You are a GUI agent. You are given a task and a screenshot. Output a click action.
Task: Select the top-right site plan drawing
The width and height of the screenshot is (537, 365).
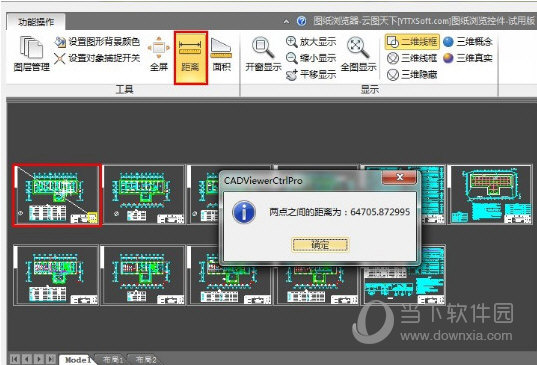(490, 194)
